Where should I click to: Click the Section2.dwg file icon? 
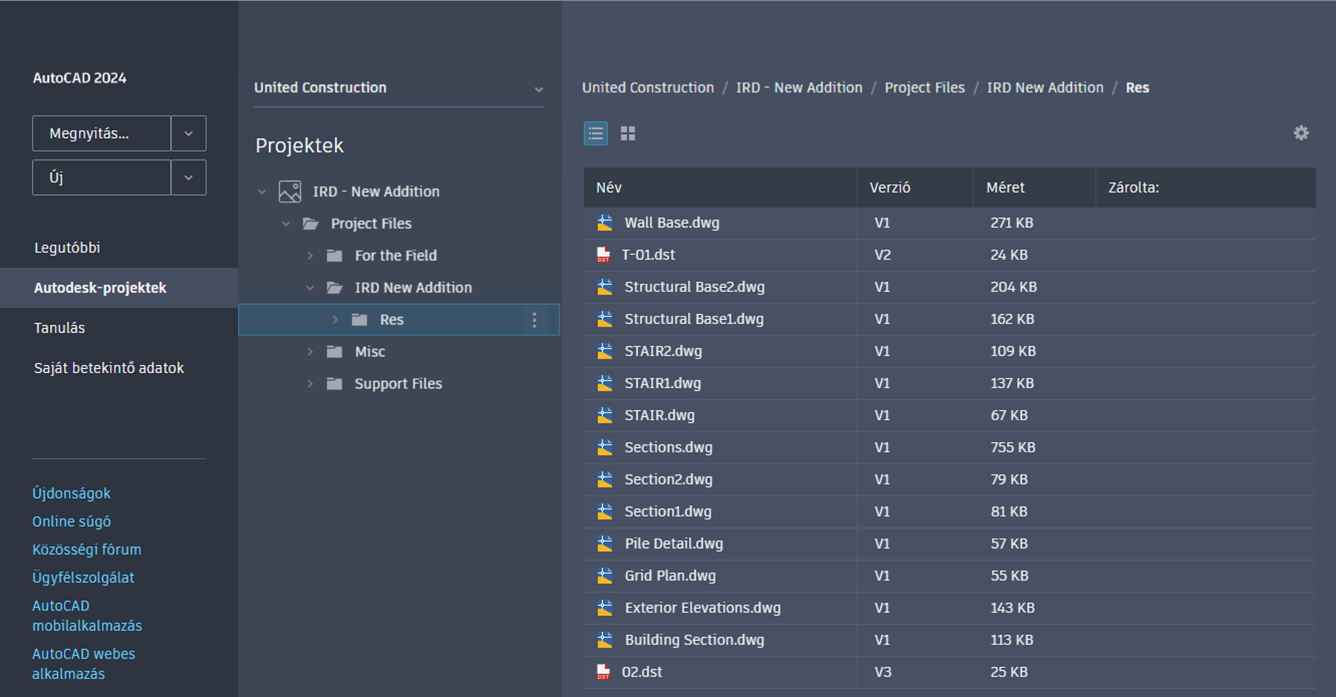pos(605,479)
